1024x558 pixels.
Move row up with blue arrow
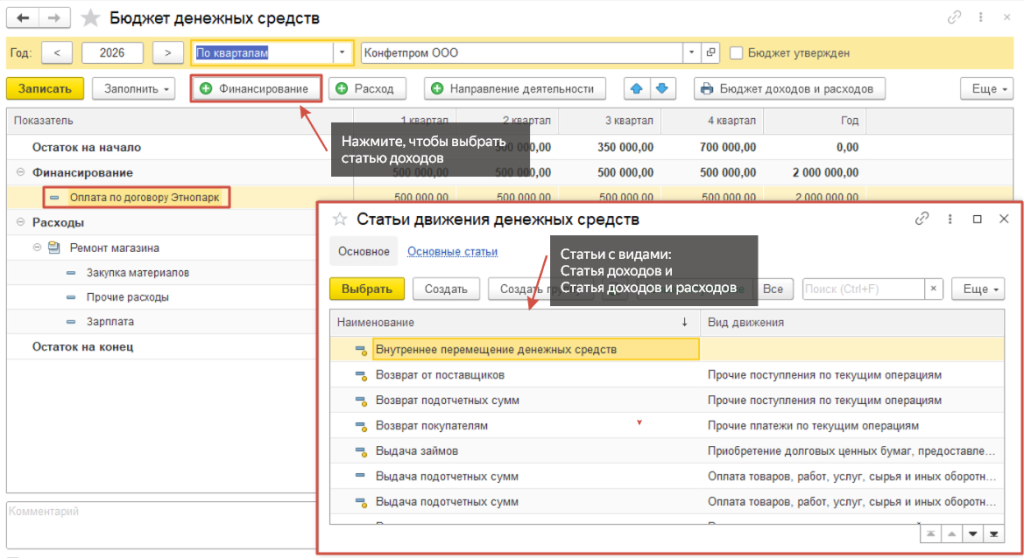[x=637, y=89]
